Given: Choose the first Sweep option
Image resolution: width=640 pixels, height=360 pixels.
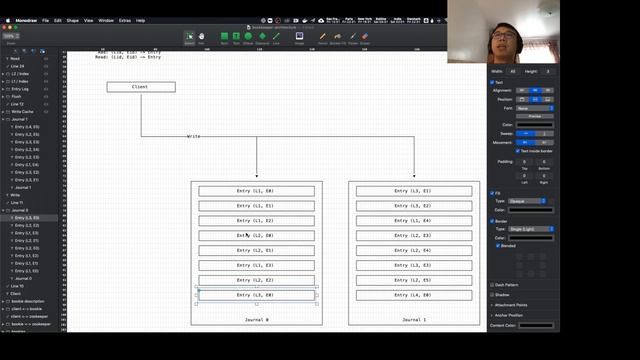Looking at the screenshot, I should (x=525, y=133).
